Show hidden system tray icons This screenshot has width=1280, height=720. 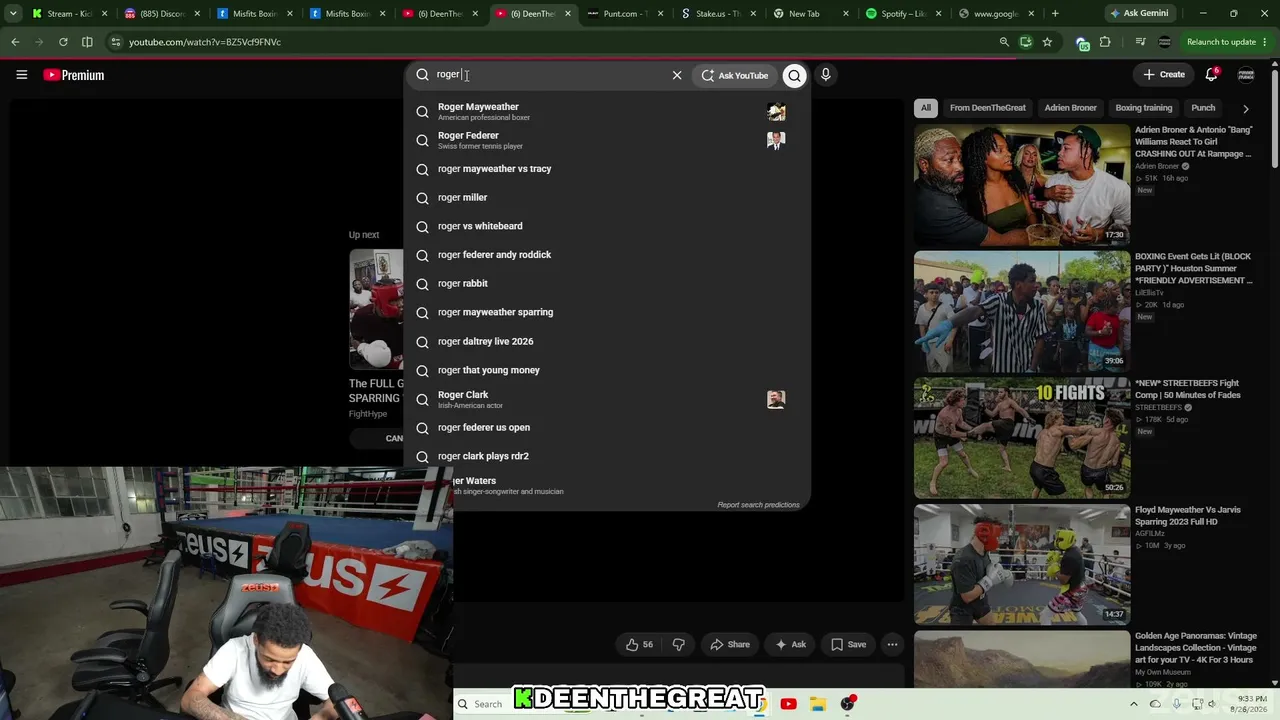pos(1135,704)
